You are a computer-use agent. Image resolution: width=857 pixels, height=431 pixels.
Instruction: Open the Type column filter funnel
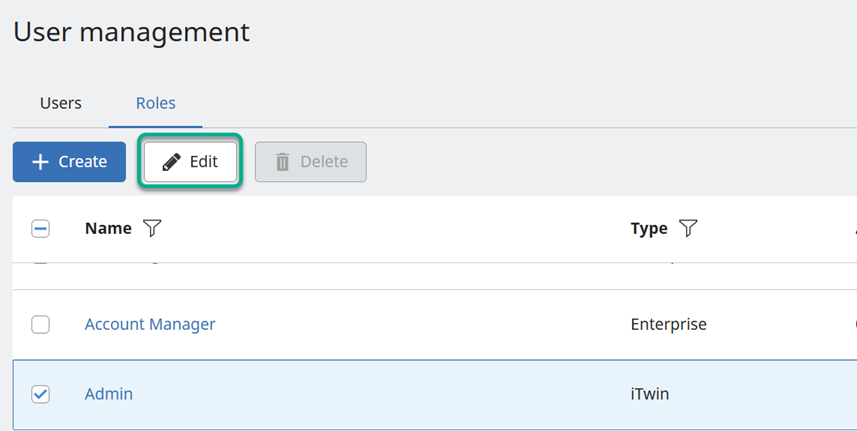688,229
